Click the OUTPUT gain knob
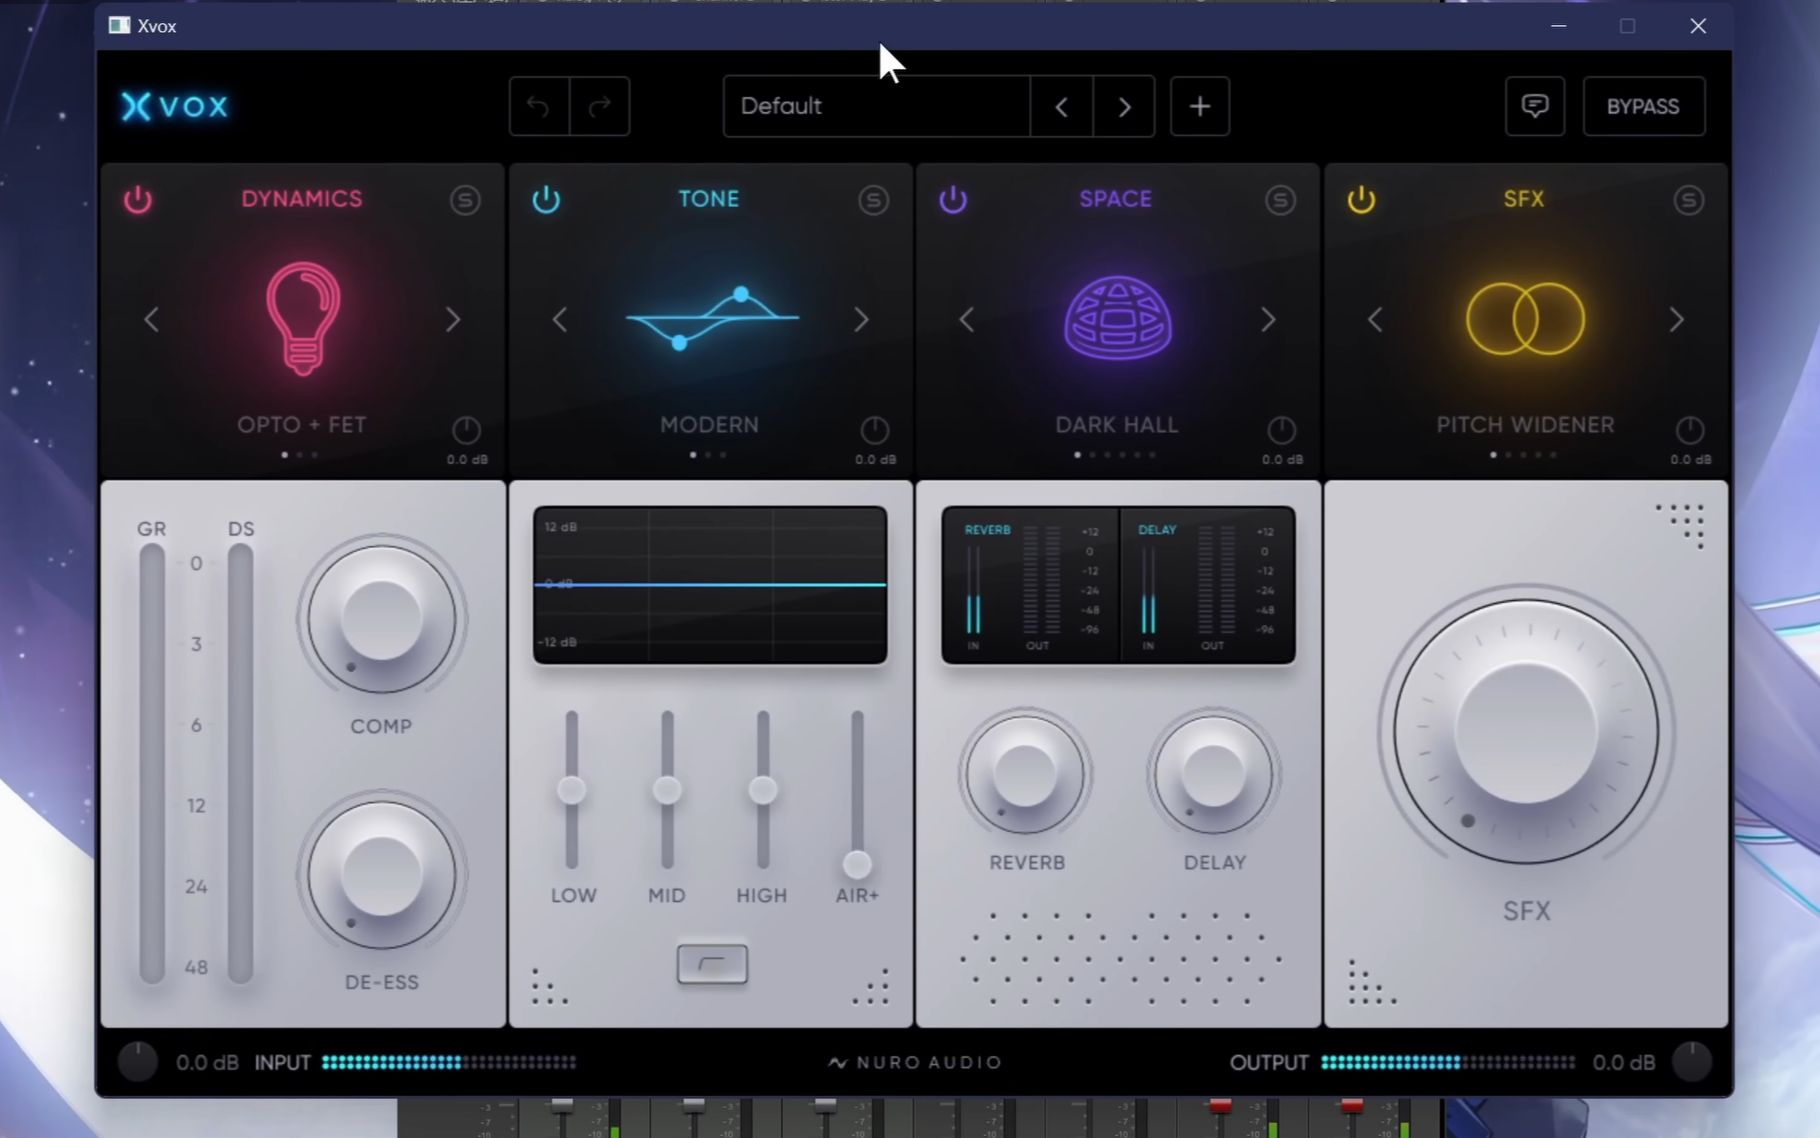This screenshot has height=1138, width=1820. tap(1692, 1062)
